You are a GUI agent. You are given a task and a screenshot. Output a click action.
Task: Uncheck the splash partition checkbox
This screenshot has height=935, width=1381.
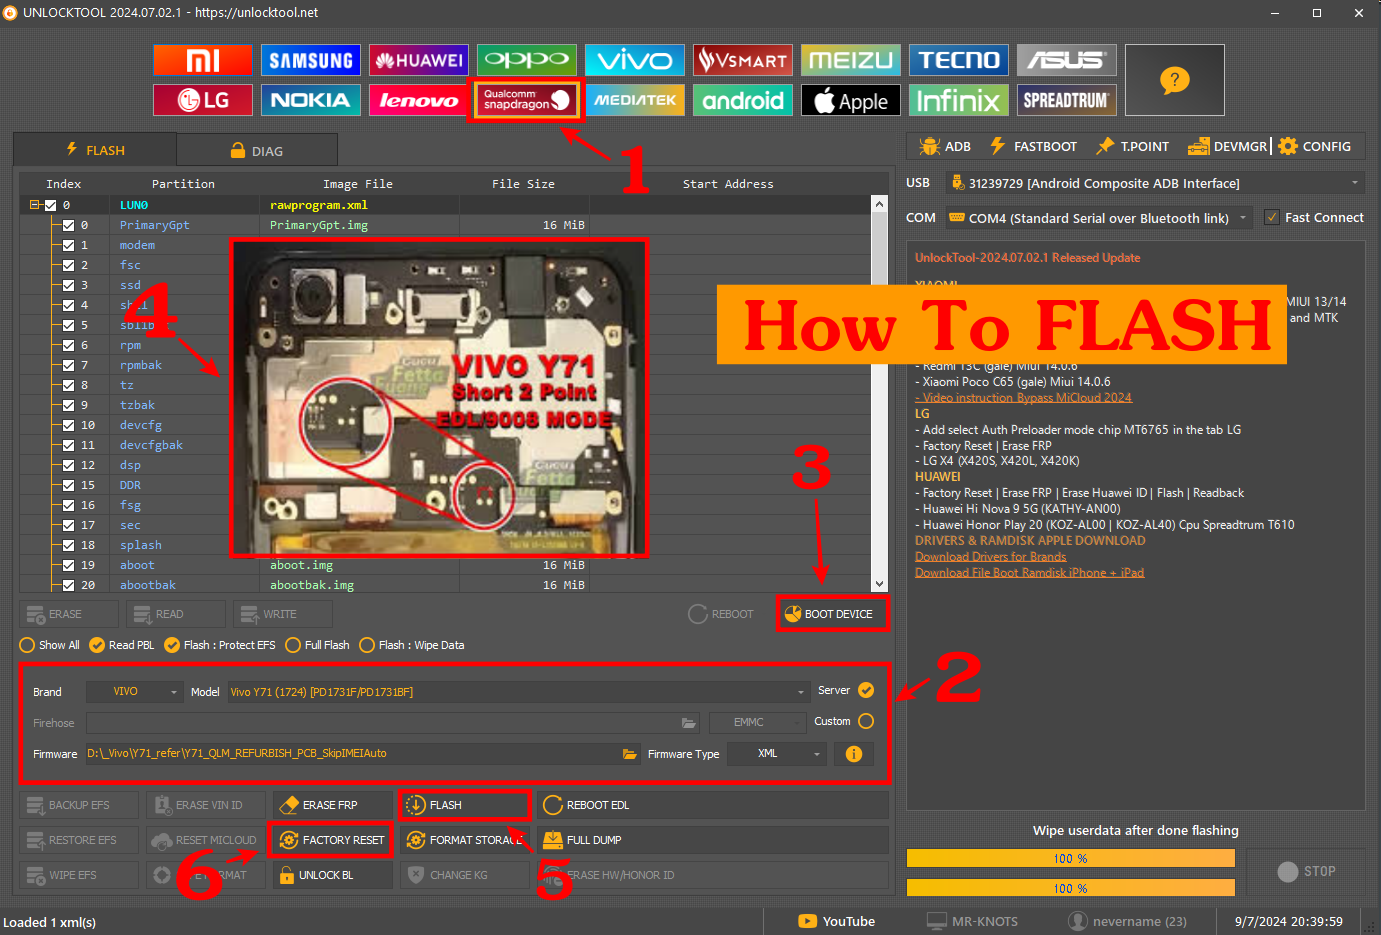[x=68, y=545]
